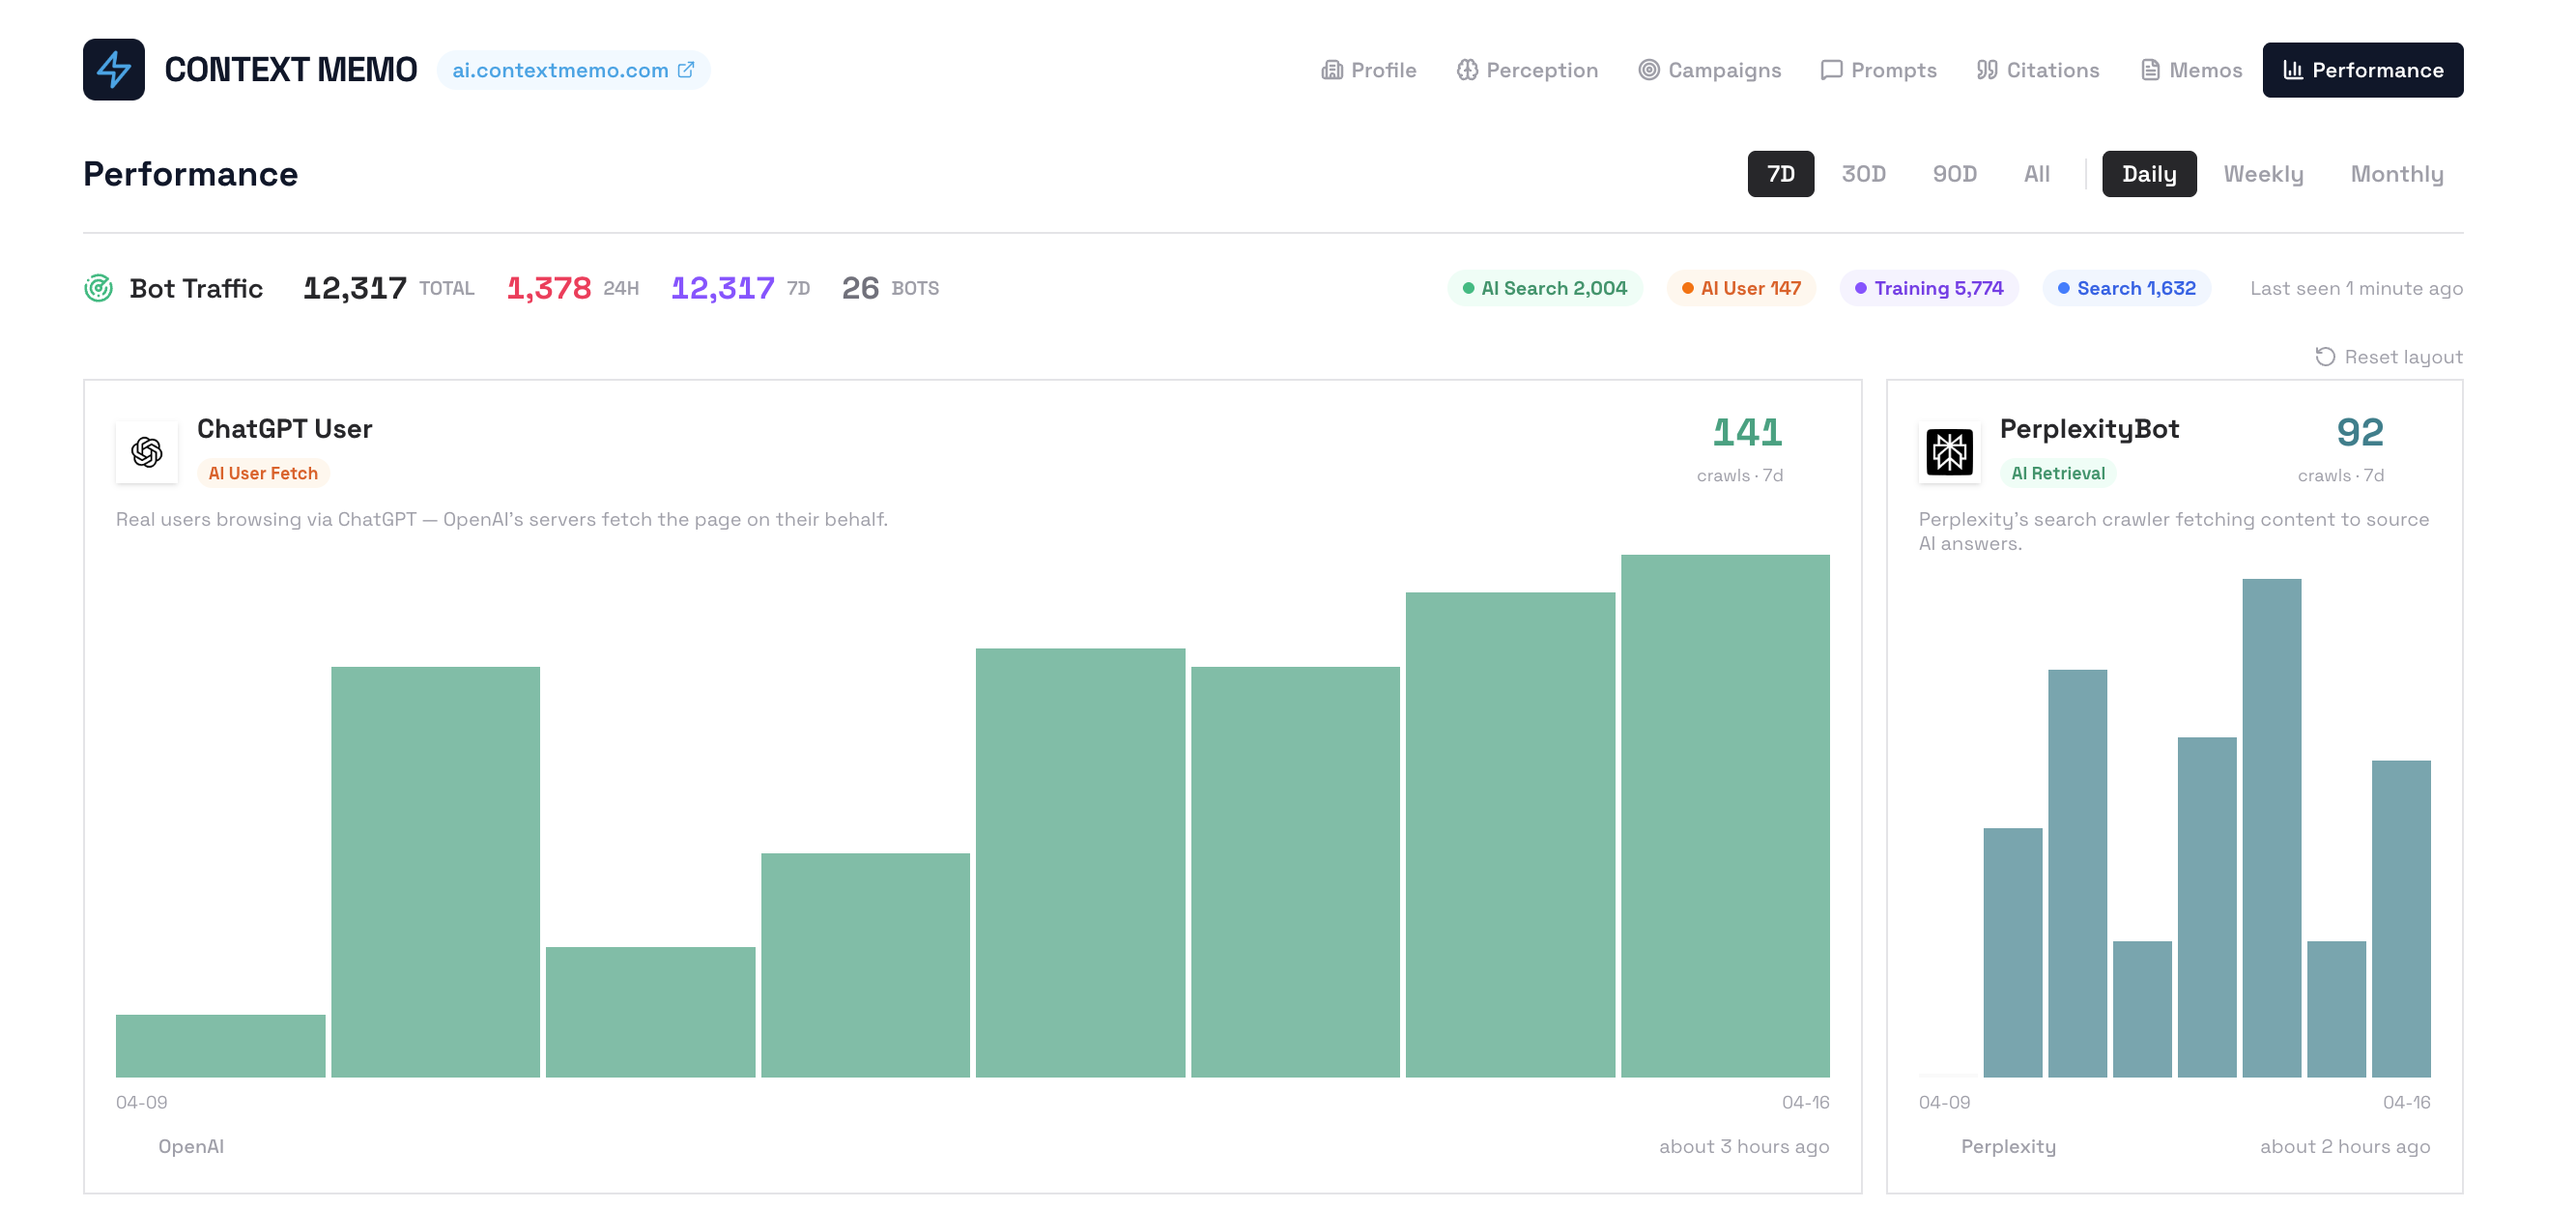
Task: View the Citations tab
Action: point(2038,70)
